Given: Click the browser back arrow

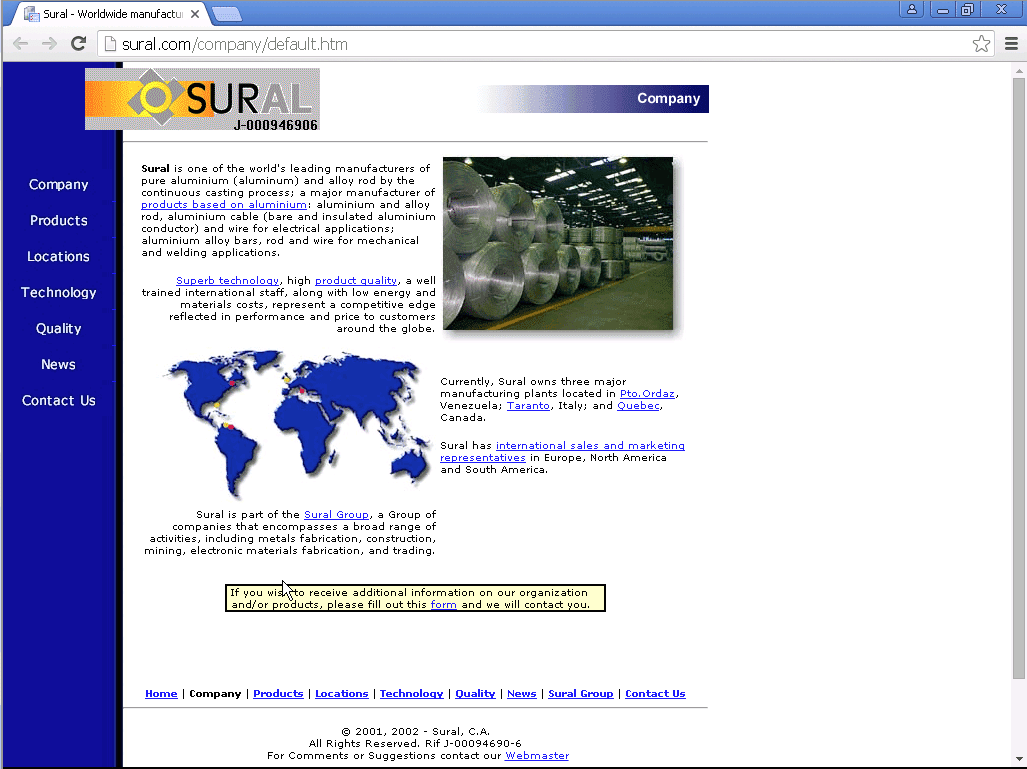Looking at the screenshot, I should click(20, 44).
